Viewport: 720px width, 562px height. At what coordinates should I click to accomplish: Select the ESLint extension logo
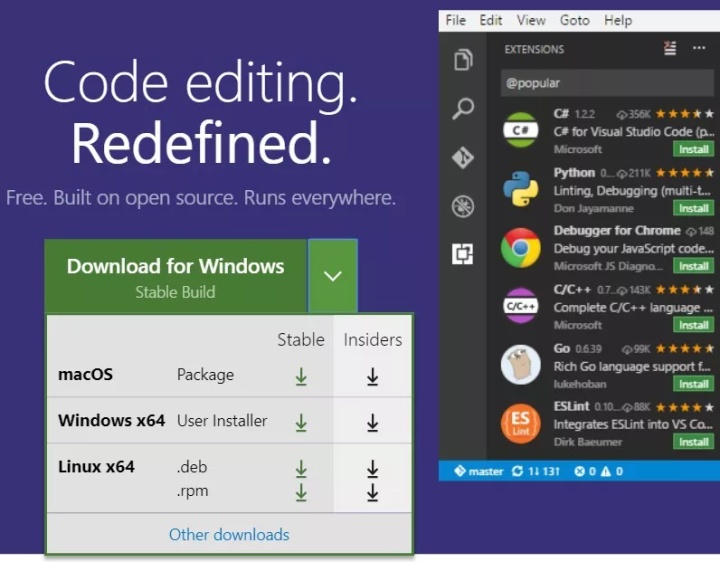pos(520,423)
